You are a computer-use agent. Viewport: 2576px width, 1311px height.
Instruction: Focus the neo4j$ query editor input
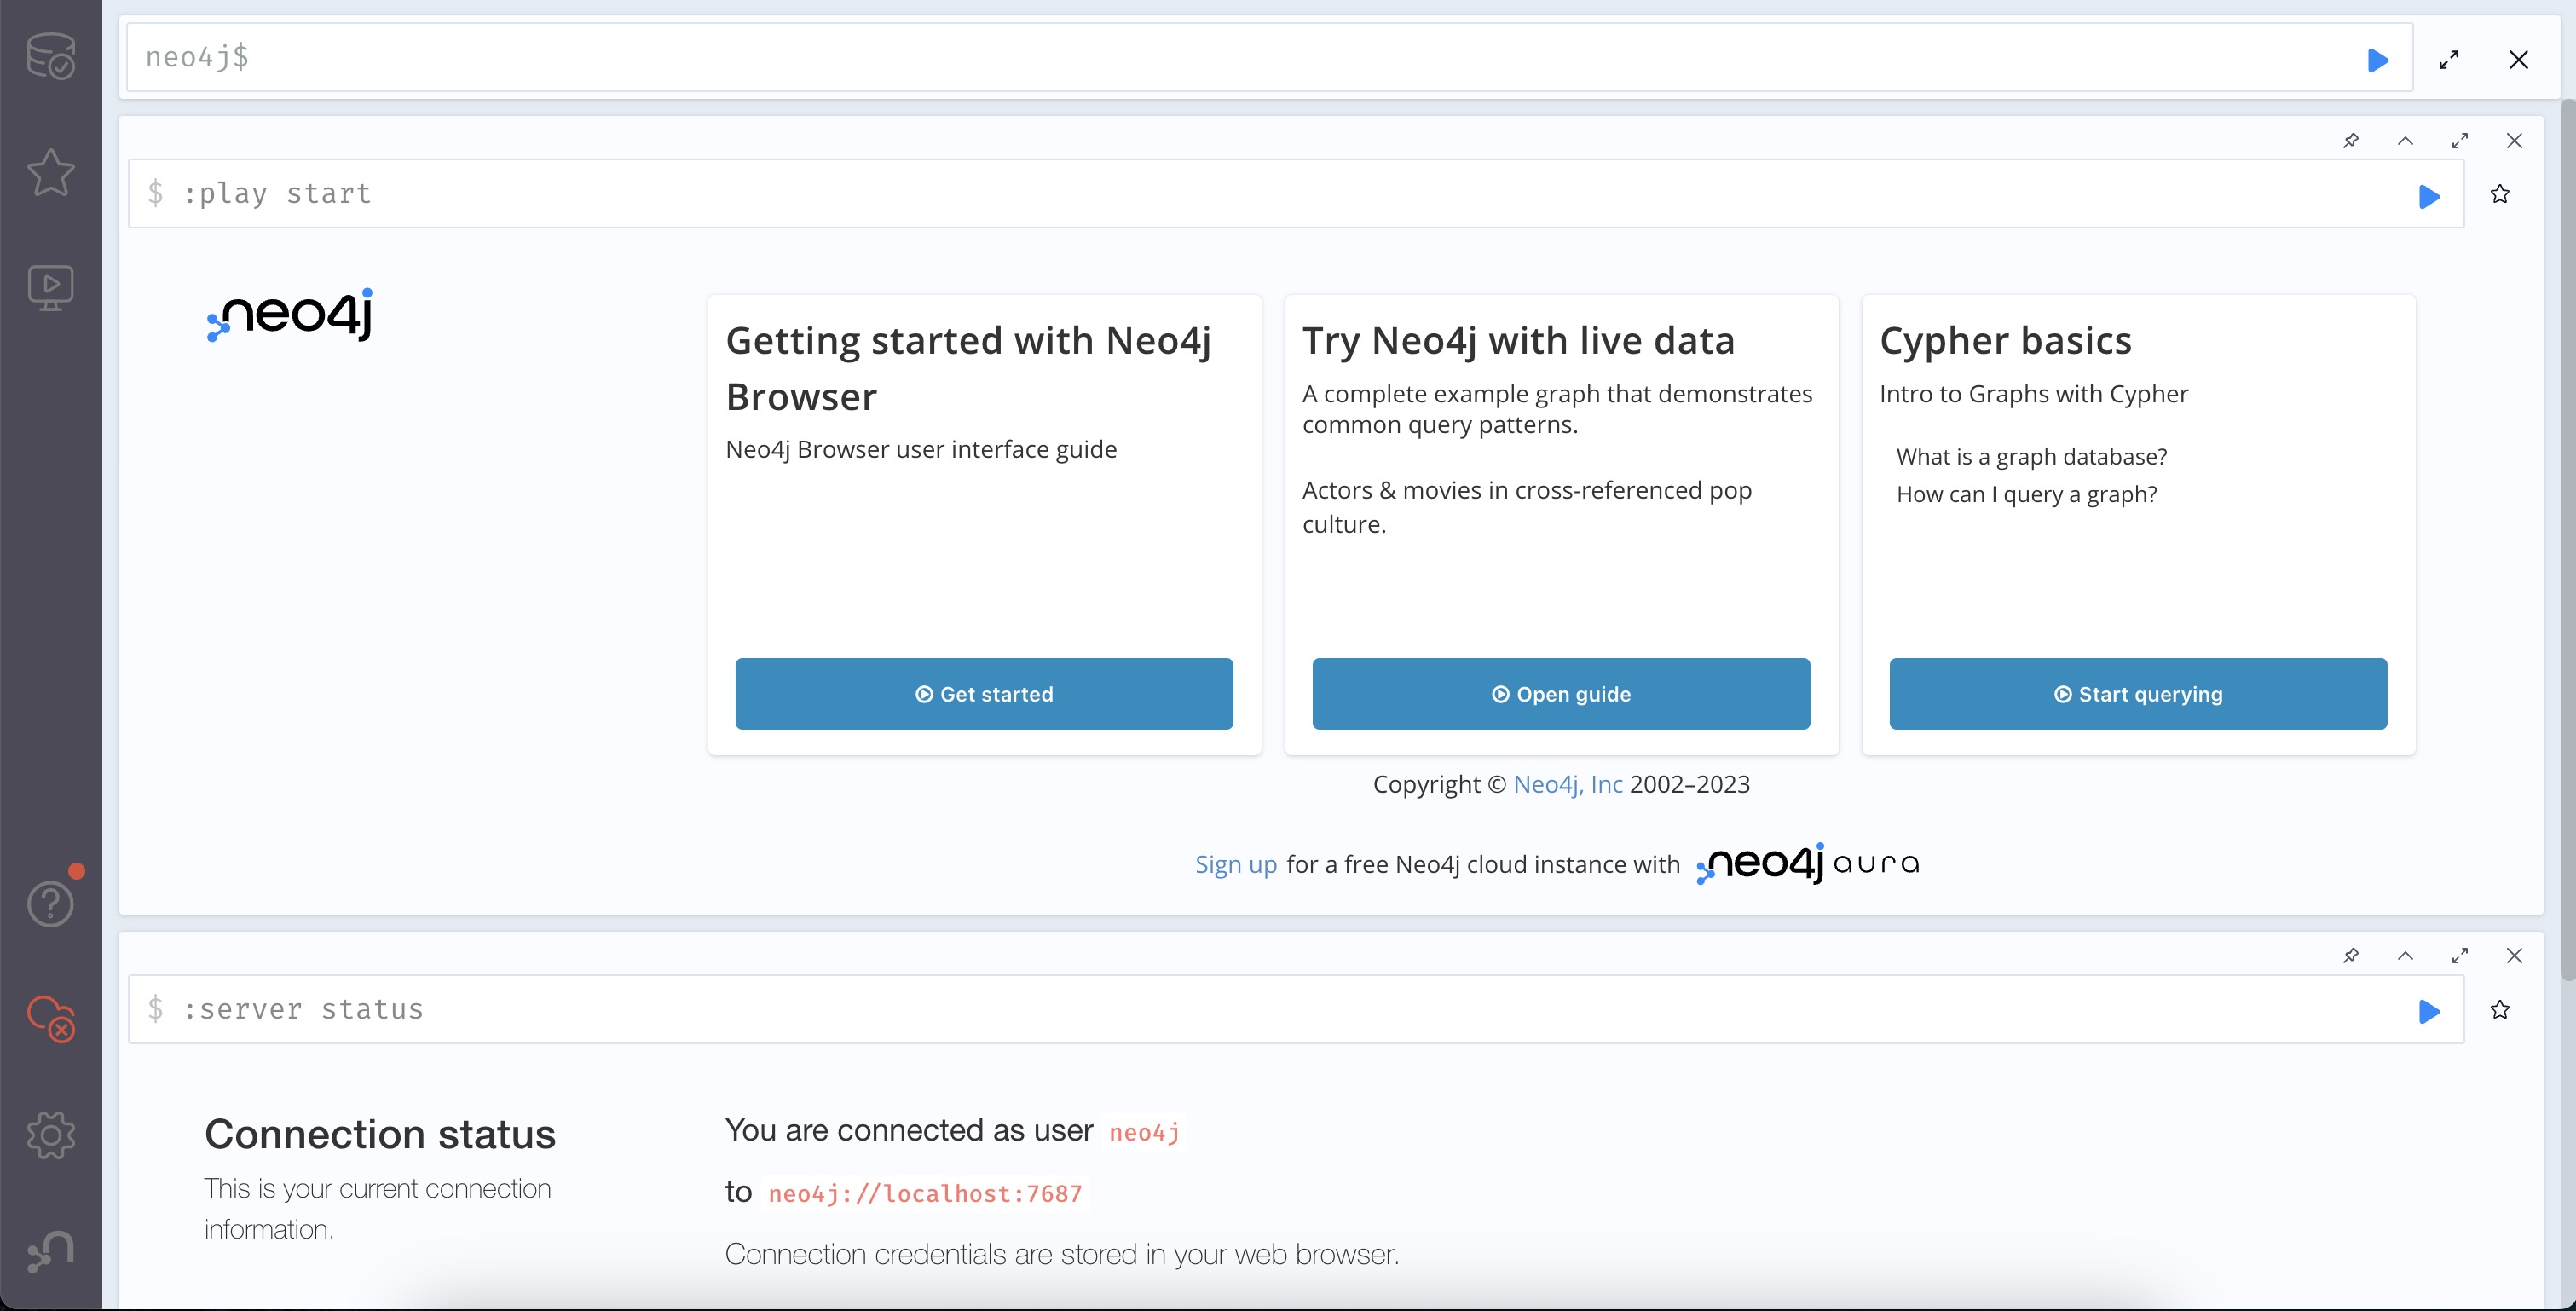point(1200,58)
